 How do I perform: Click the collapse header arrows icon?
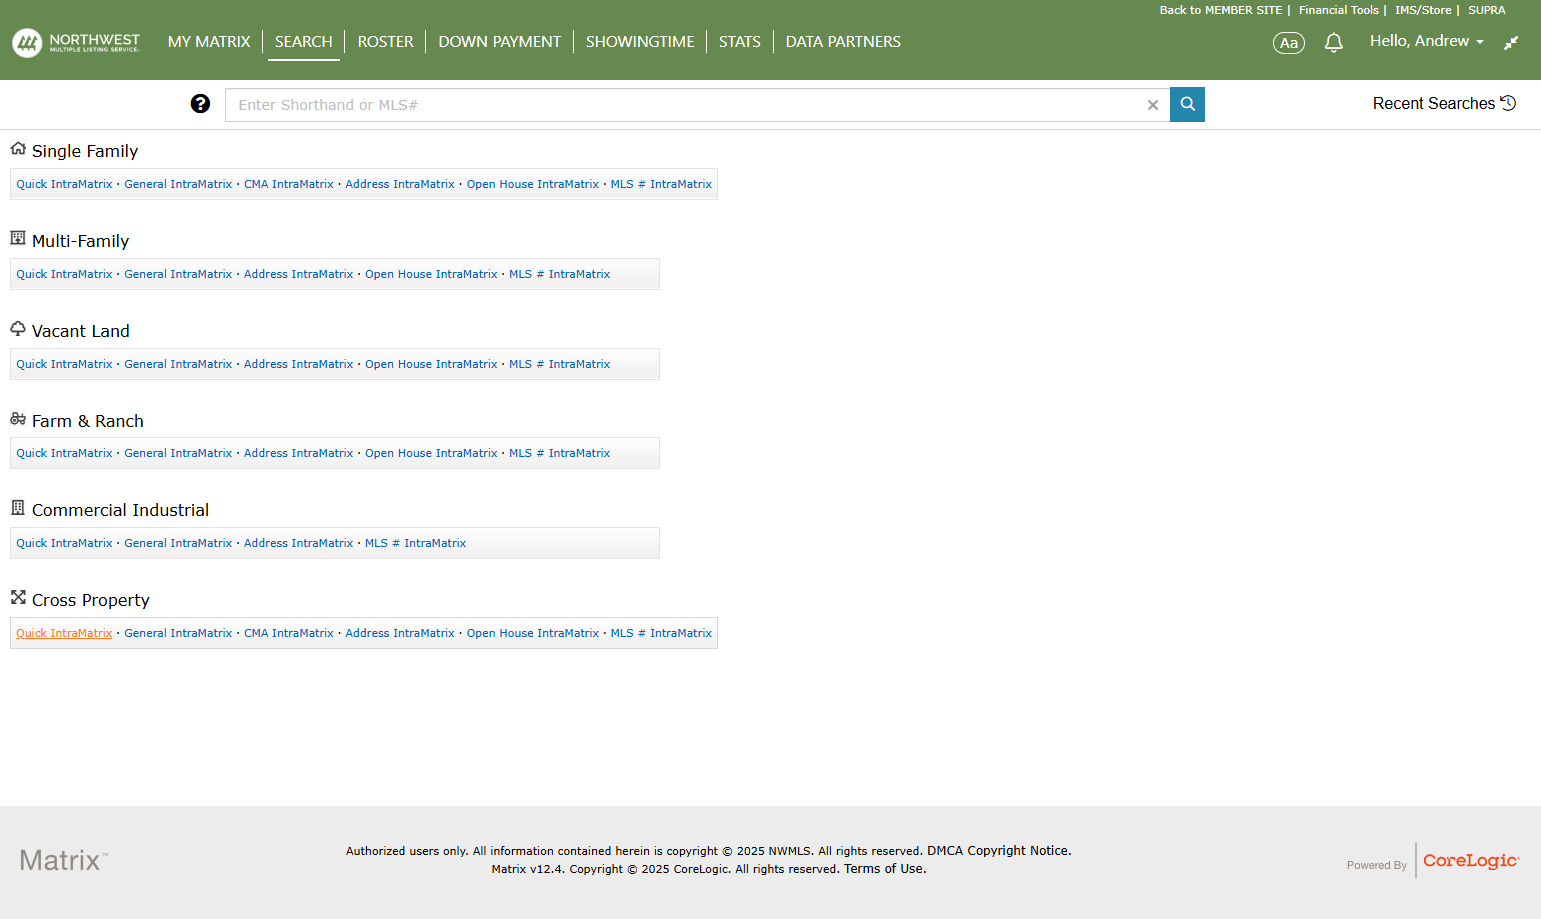tap(1511, 42)
